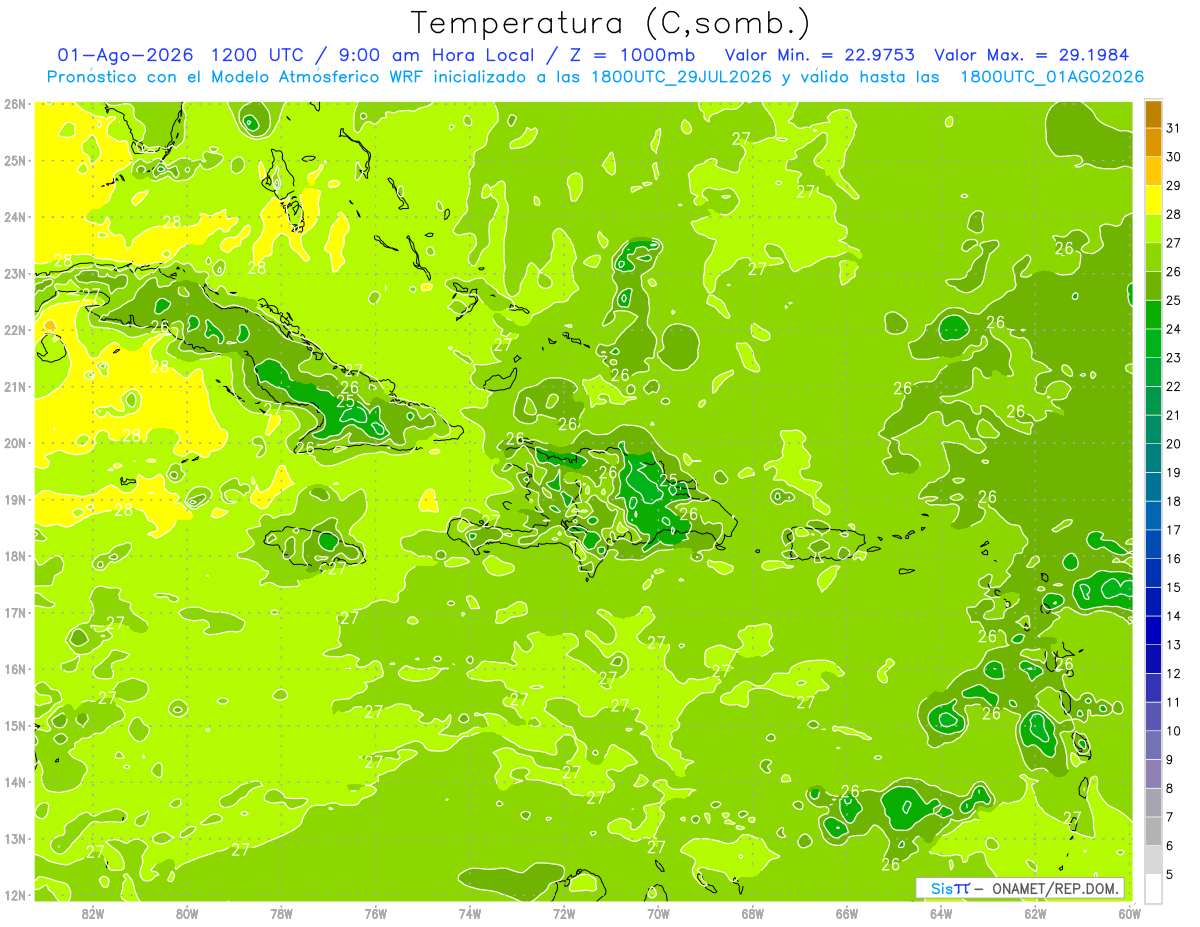
Task: Click the gray colorbar segment between 6 and 7
Action: tap(1153, 831)
